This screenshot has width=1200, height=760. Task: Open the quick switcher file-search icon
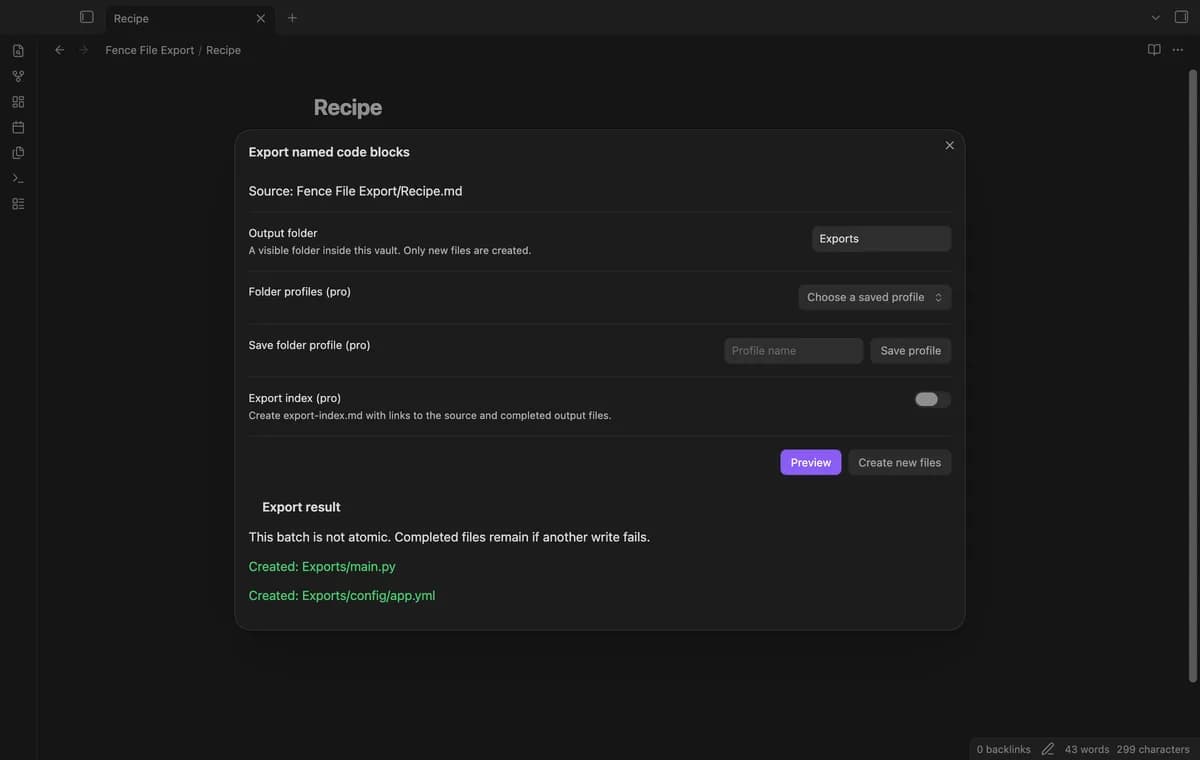coord(18,50)
